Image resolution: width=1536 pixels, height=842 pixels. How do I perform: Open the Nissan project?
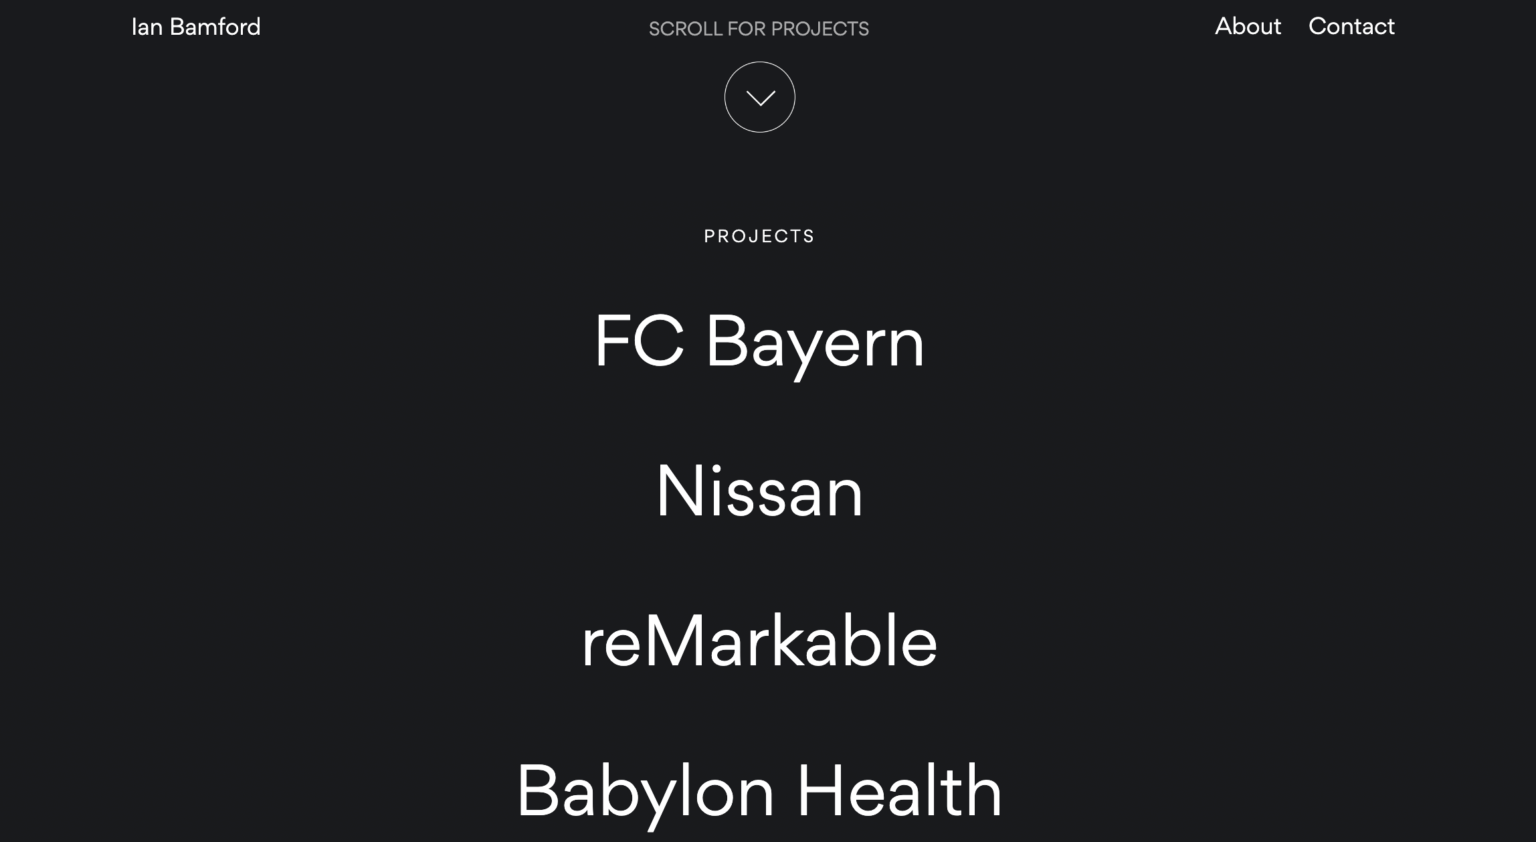coord(759,492)
